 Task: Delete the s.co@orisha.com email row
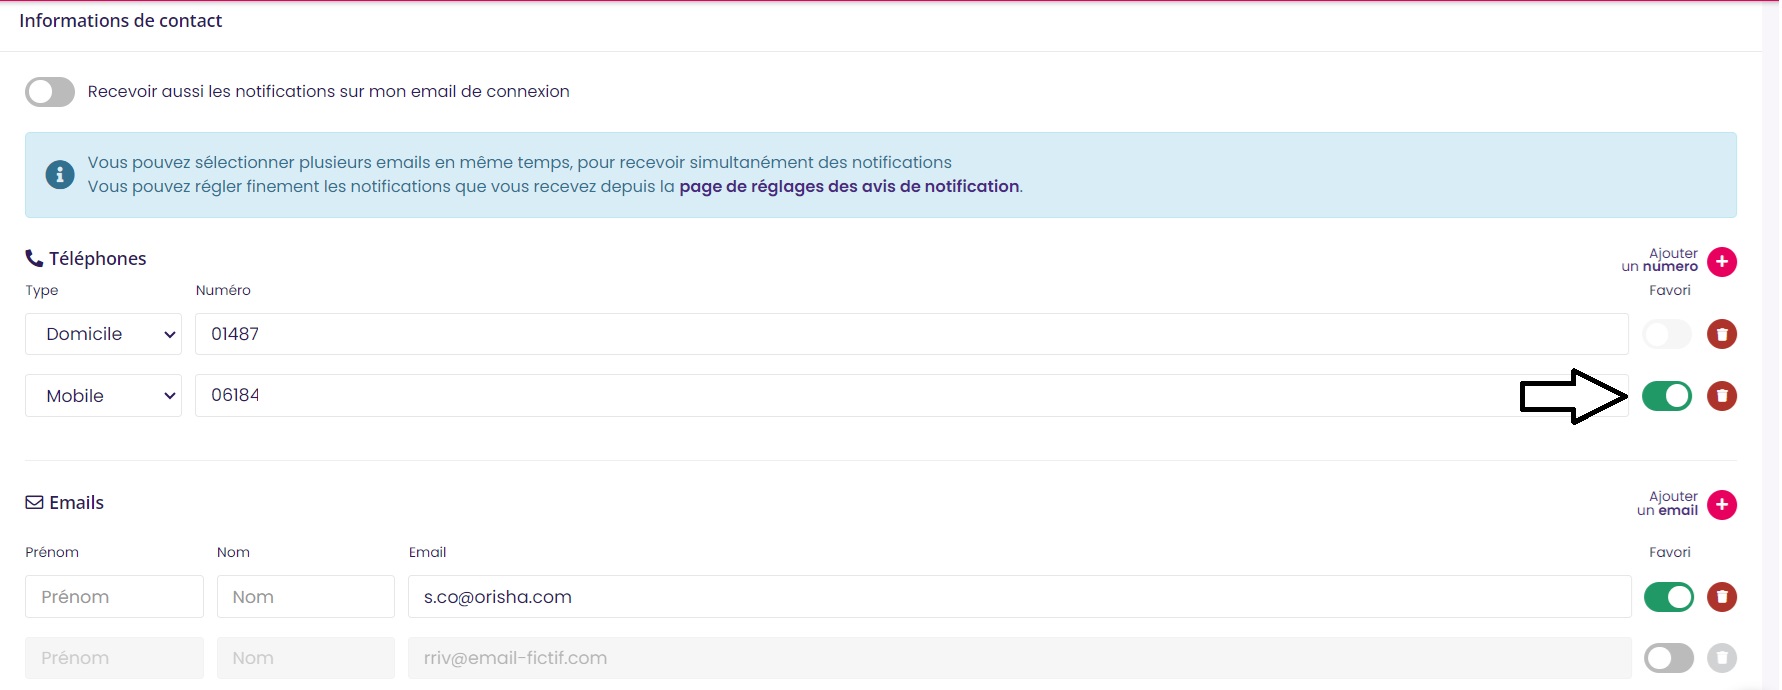(x=1721, y=597)
